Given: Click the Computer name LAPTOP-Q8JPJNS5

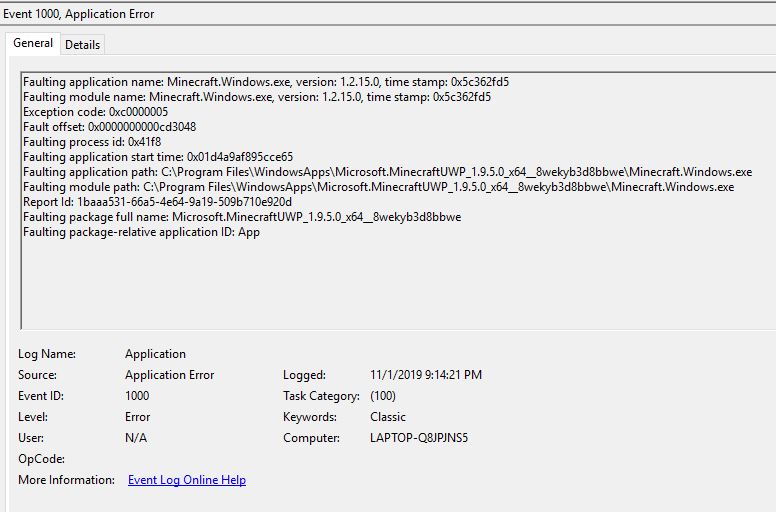Looking at the screenshot, I should [x=419, y=438].
